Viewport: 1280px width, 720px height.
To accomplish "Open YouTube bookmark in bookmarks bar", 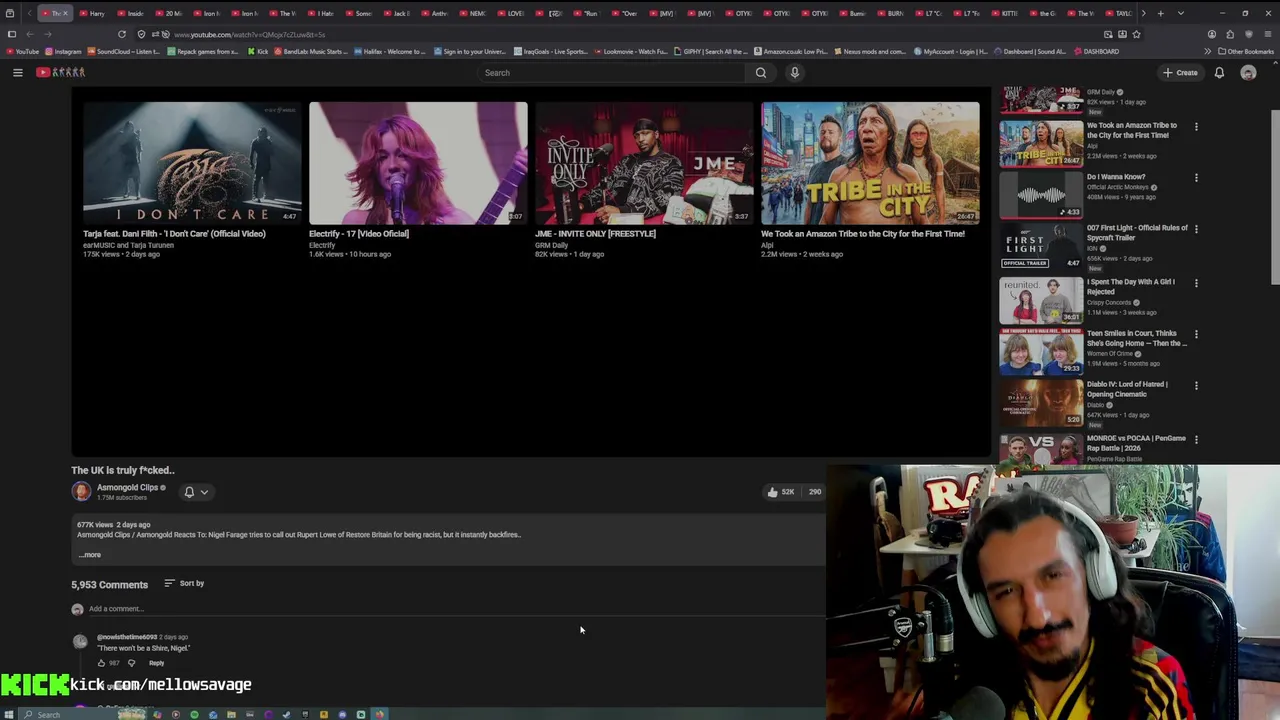I will coord(22,51).
